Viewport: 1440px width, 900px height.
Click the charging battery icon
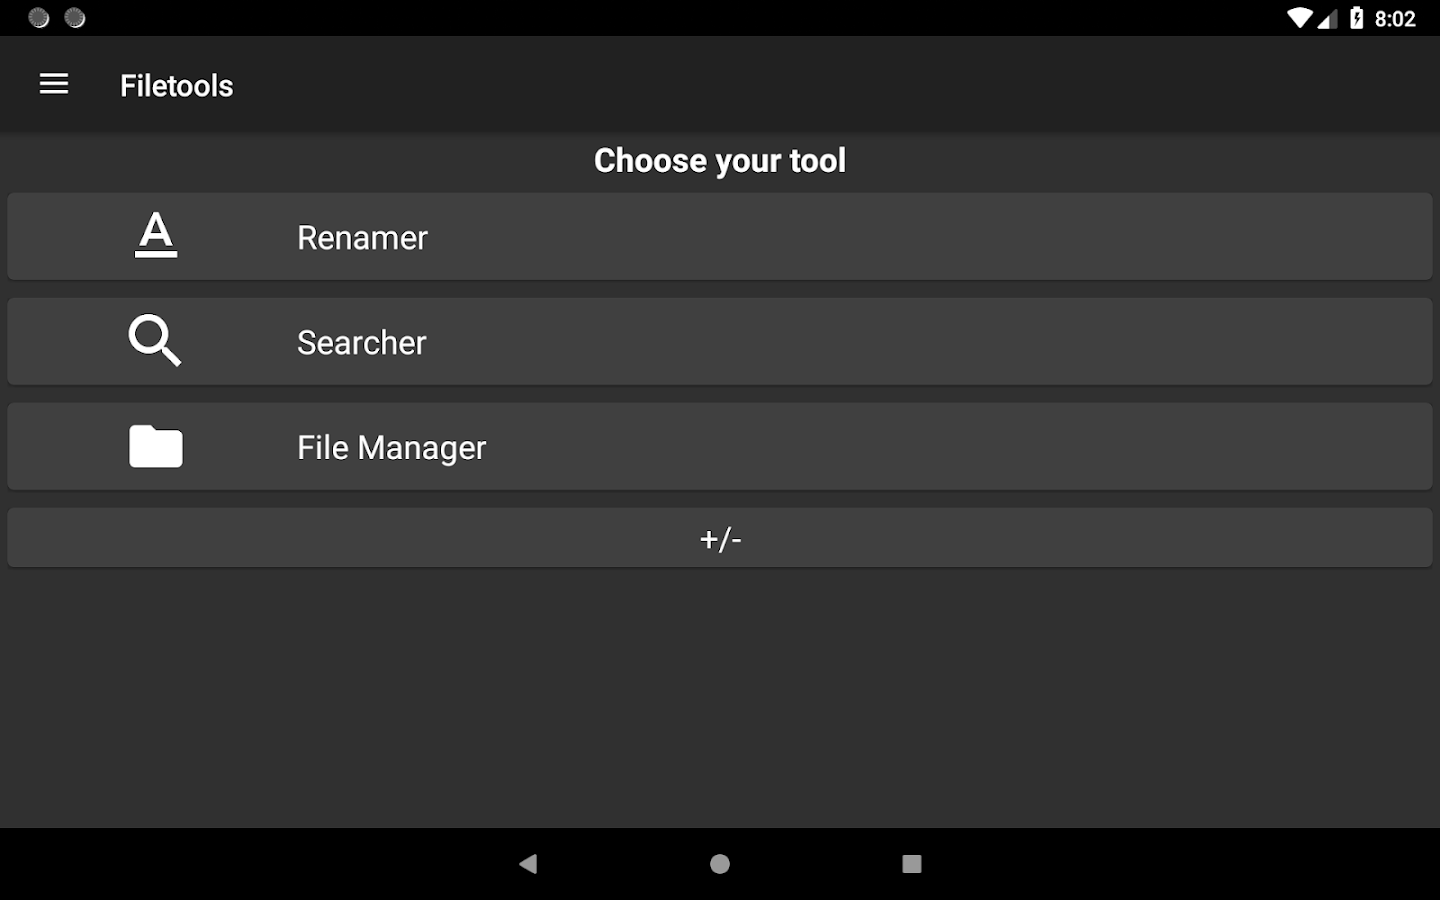[1356, 18]
